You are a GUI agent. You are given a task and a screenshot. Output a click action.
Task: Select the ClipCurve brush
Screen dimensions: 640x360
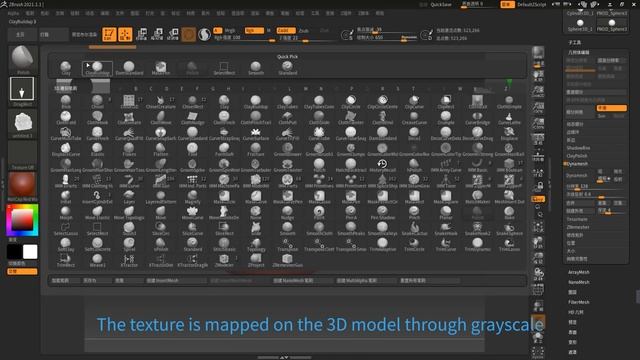click(414, 102)
